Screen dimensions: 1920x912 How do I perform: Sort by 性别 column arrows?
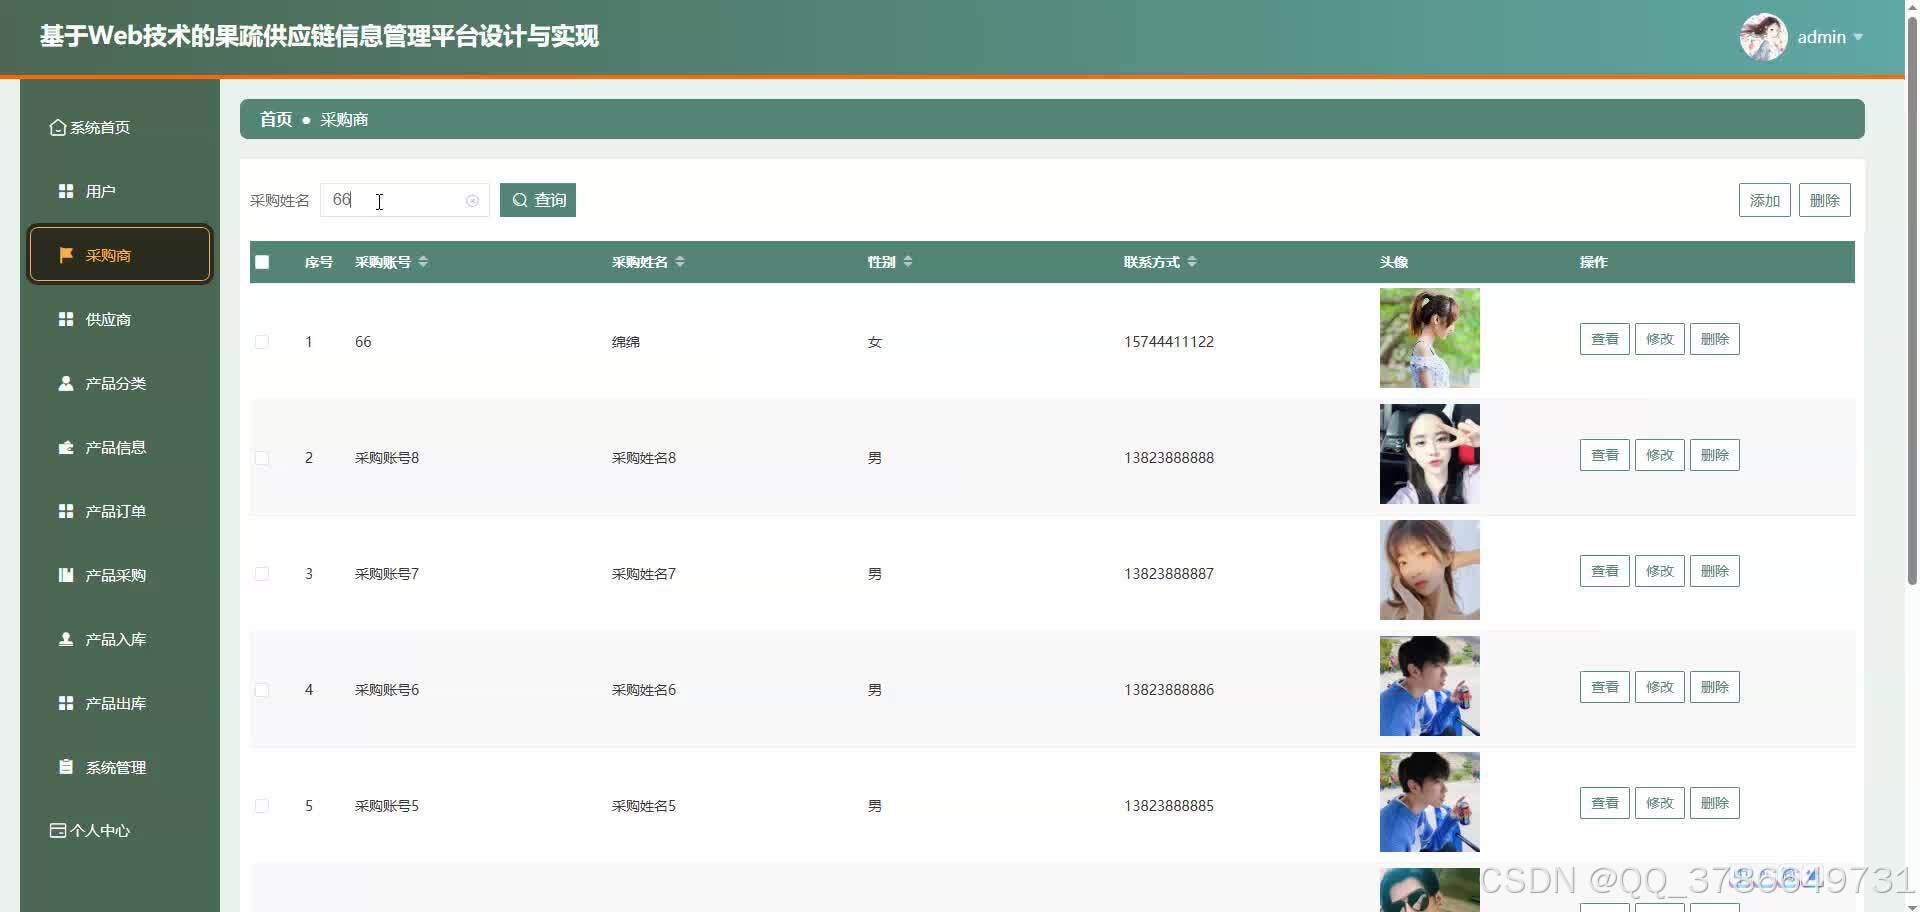[x=908, y=262]
